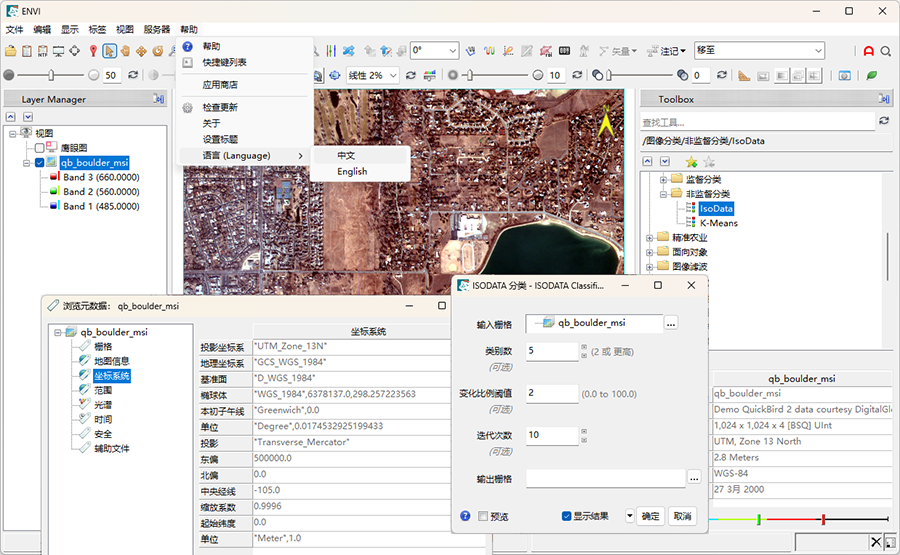This screenshot has height=555, width=900.
Task: Open the rotation angle 0° dropdown
Action: tap(452, 51)
